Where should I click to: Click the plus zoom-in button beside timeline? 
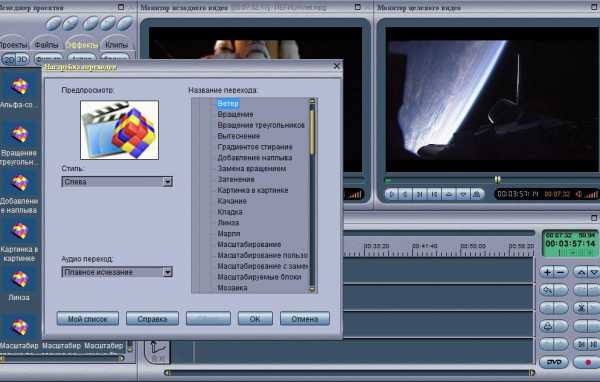547,272
